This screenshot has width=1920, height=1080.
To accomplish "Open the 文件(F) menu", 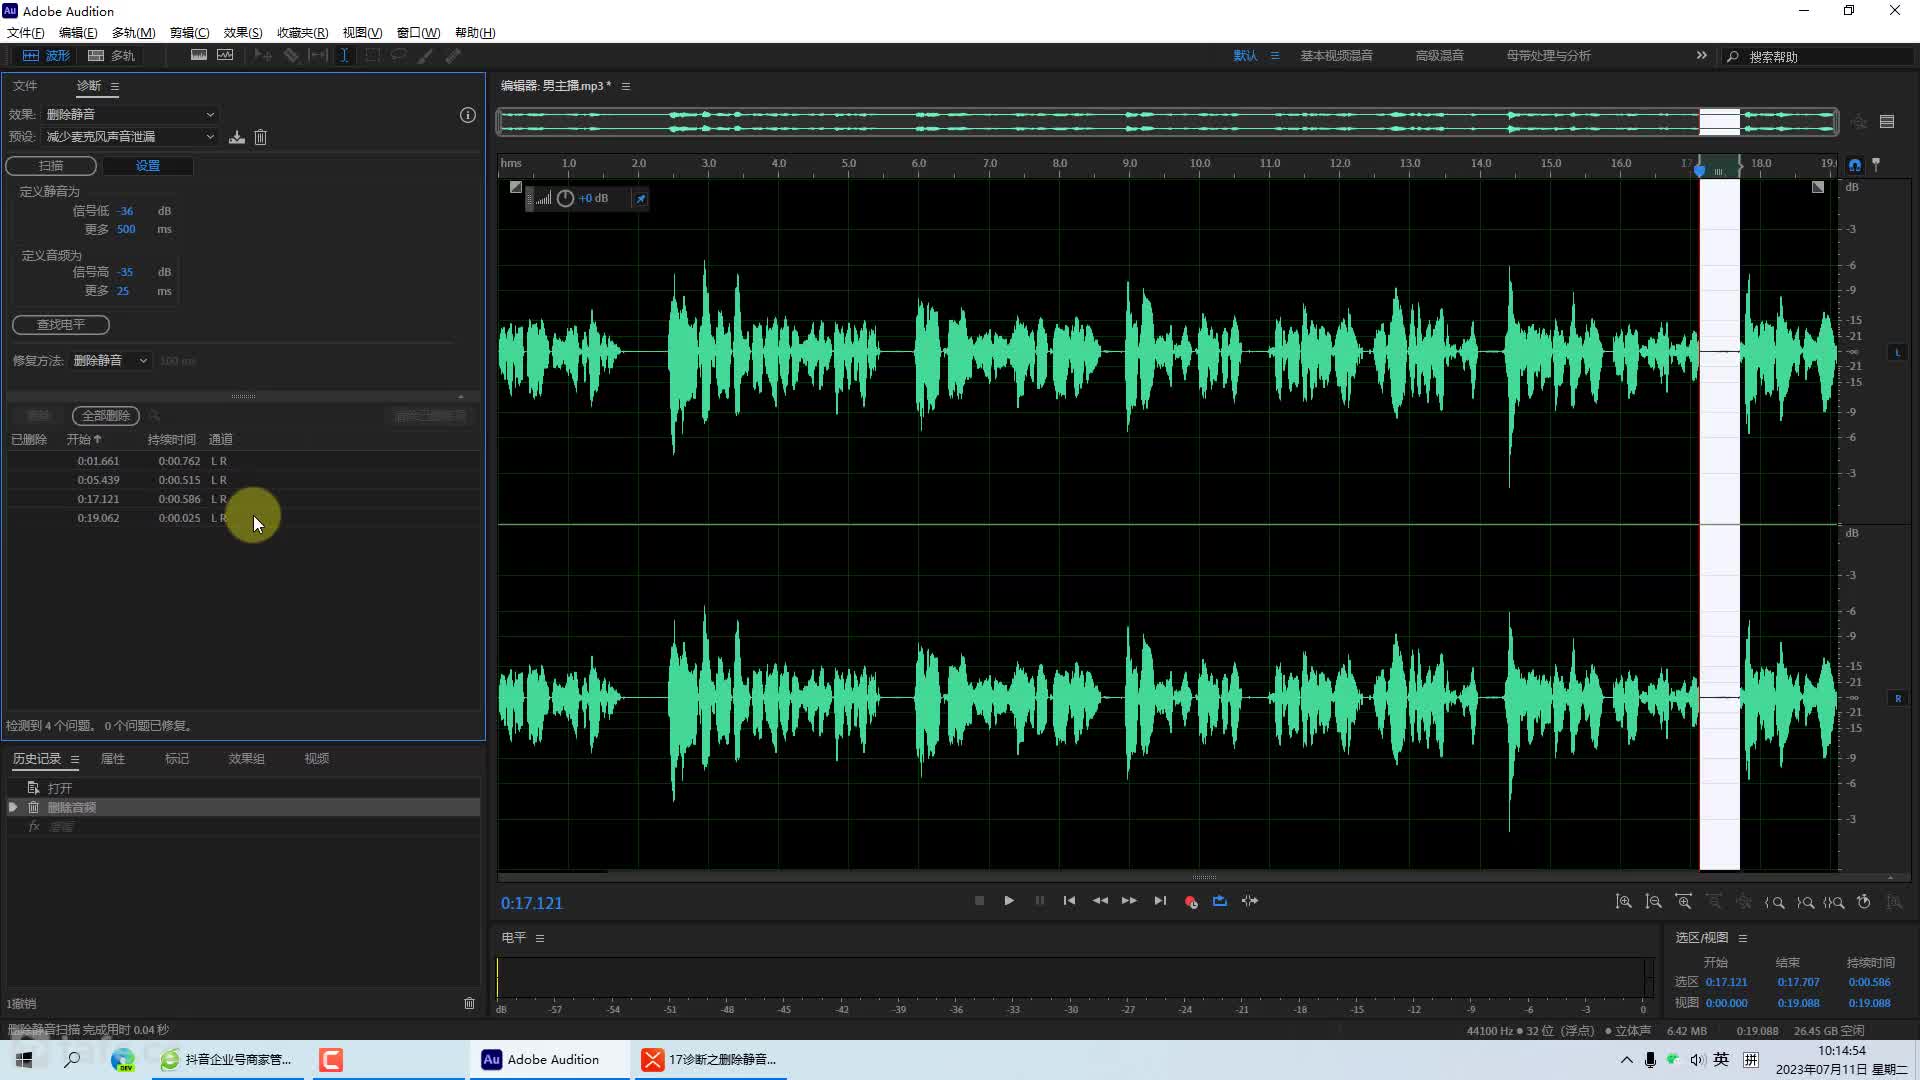I will click(x=26, y=33).
